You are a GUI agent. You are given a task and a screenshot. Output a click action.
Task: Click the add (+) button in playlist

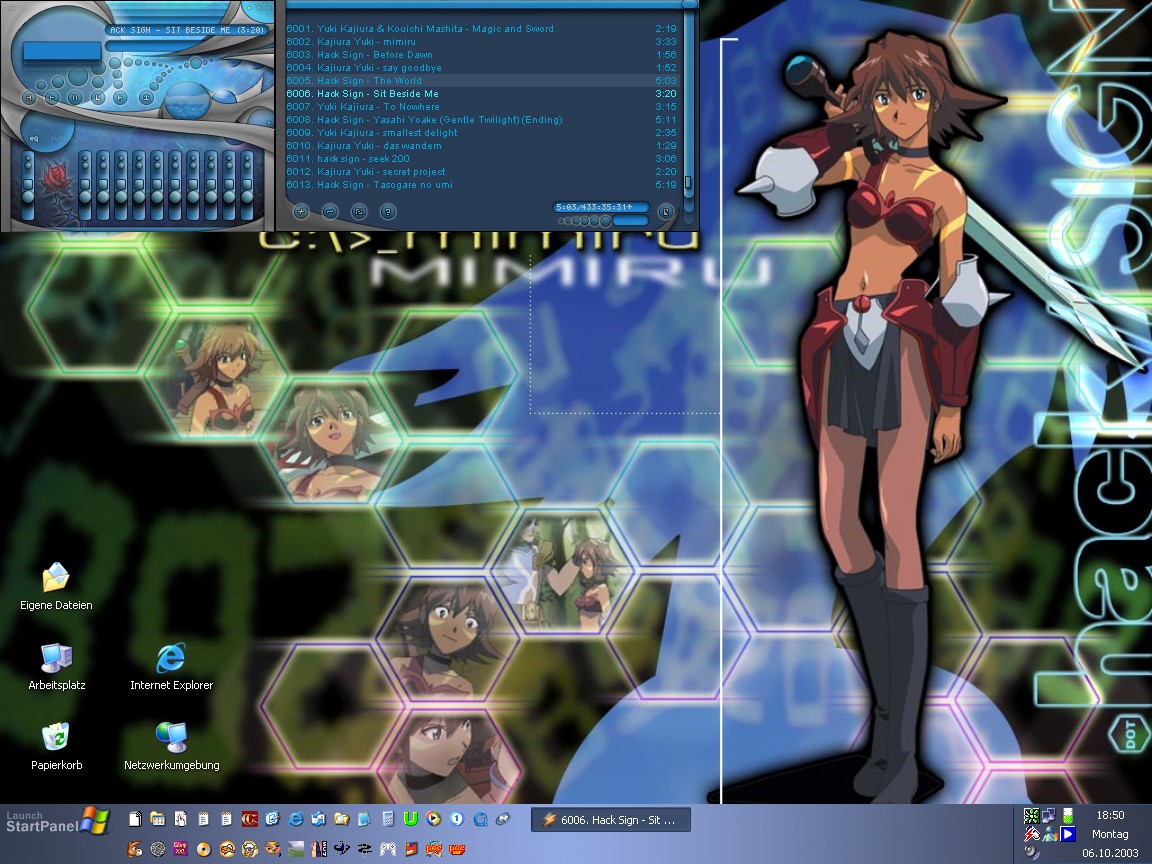pyautogui.click(x=301, y=211)
